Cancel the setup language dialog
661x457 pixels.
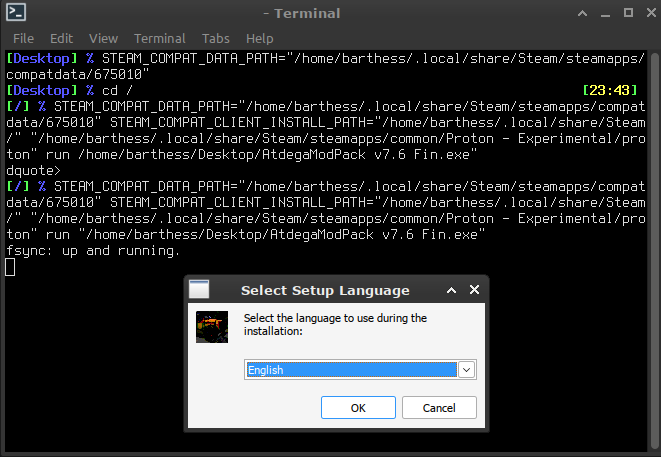coord(439,407)
